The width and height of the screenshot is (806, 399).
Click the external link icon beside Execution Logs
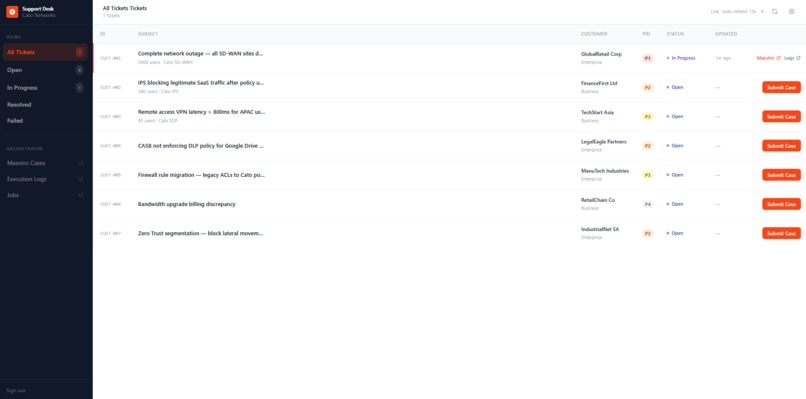[x=80, y=179]
